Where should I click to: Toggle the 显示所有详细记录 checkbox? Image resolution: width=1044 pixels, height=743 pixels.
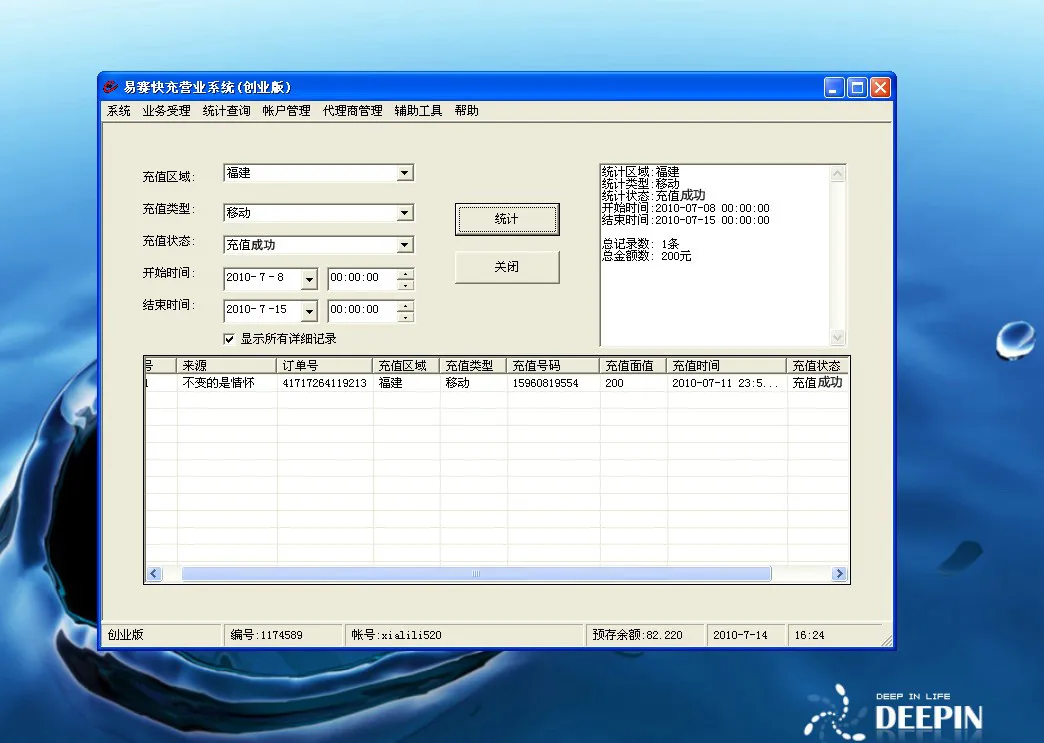(229, 339)
